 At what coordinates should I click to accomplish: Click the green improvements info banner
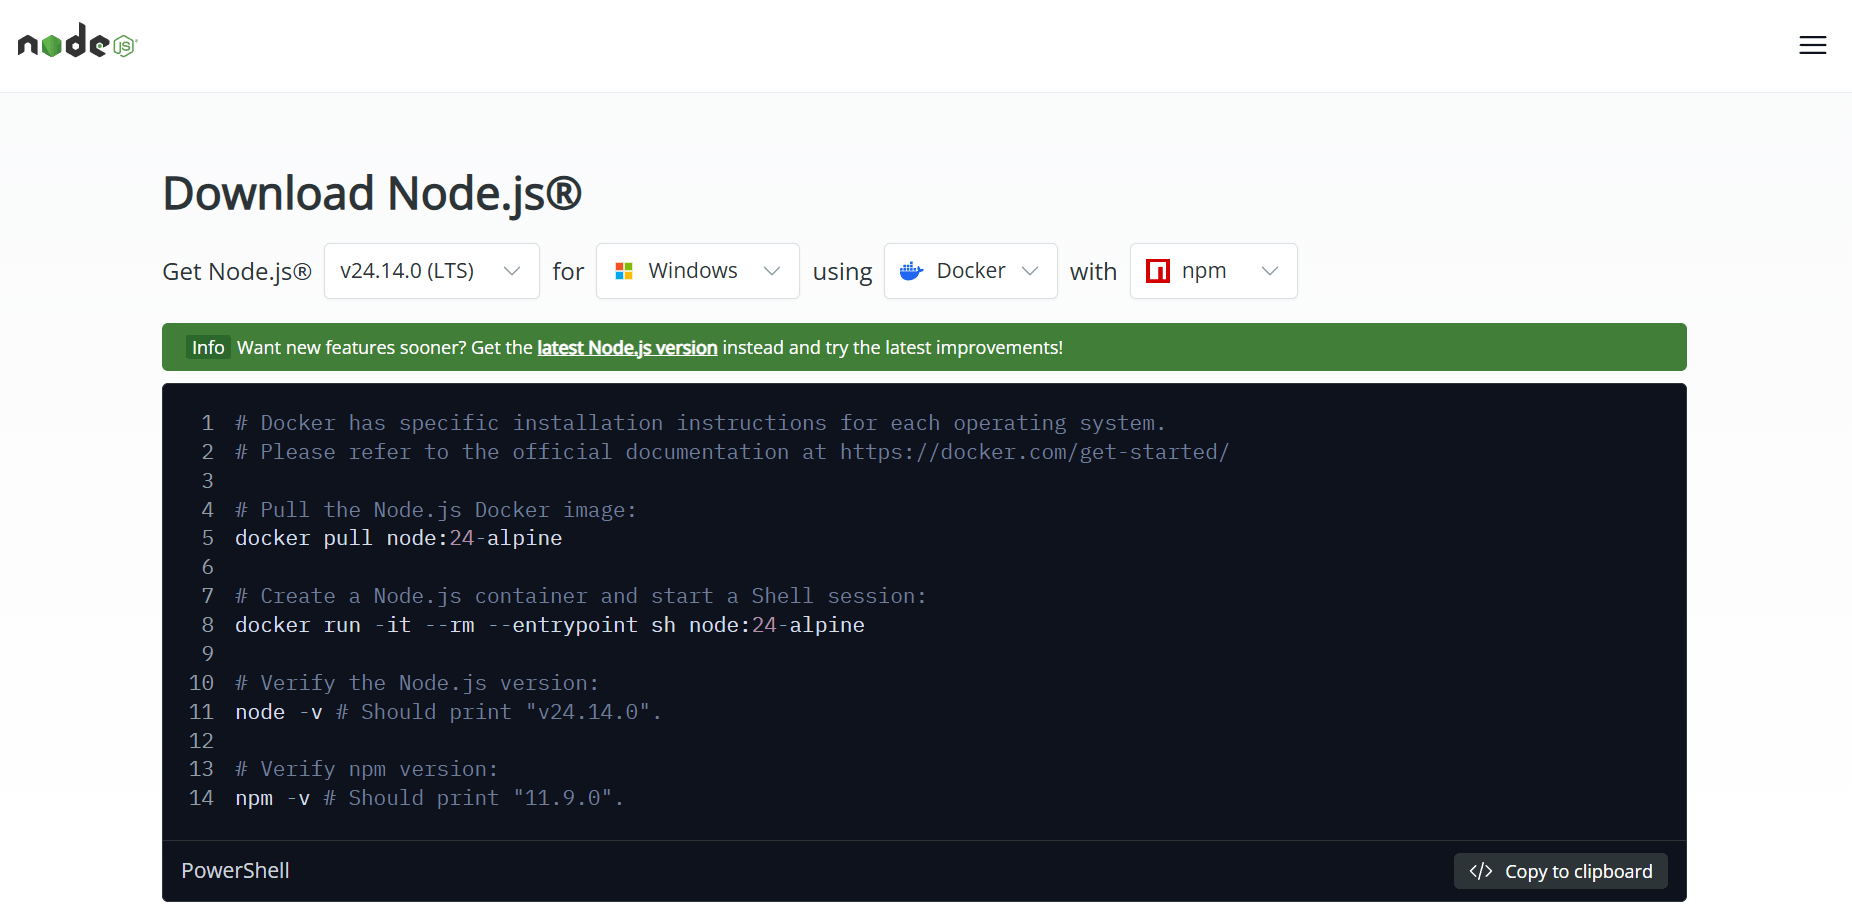[x=1300, y=347]
